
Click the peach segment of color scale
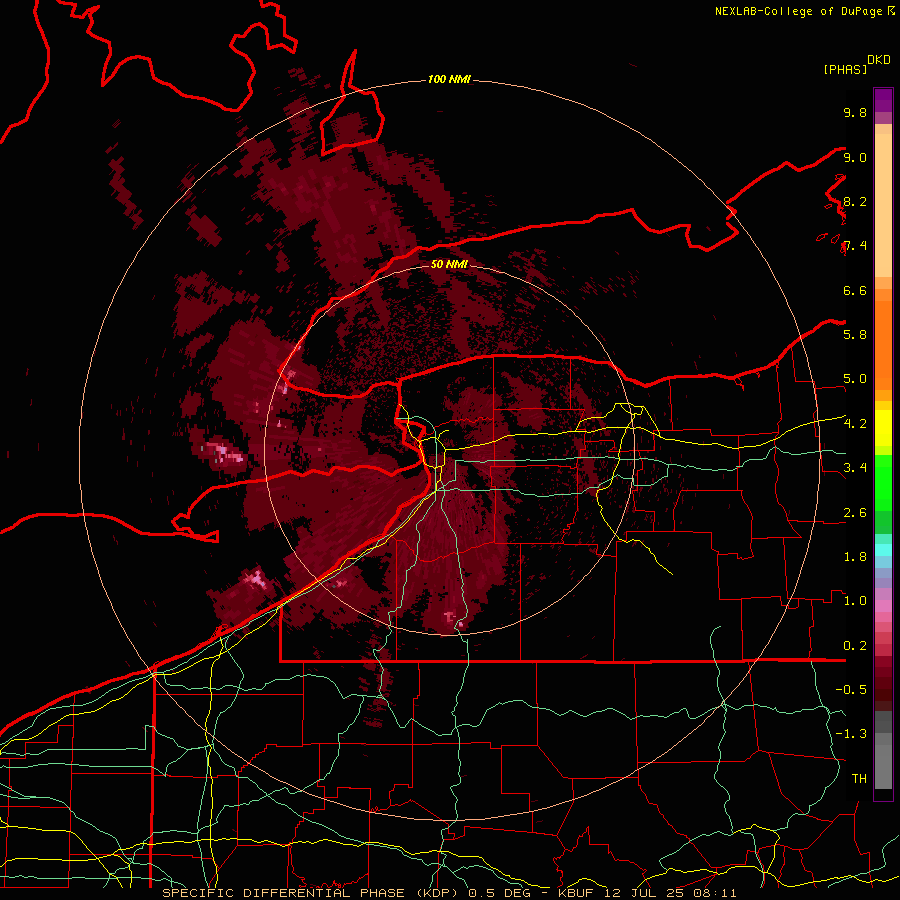pyautogui.click(x=883, y=207)
